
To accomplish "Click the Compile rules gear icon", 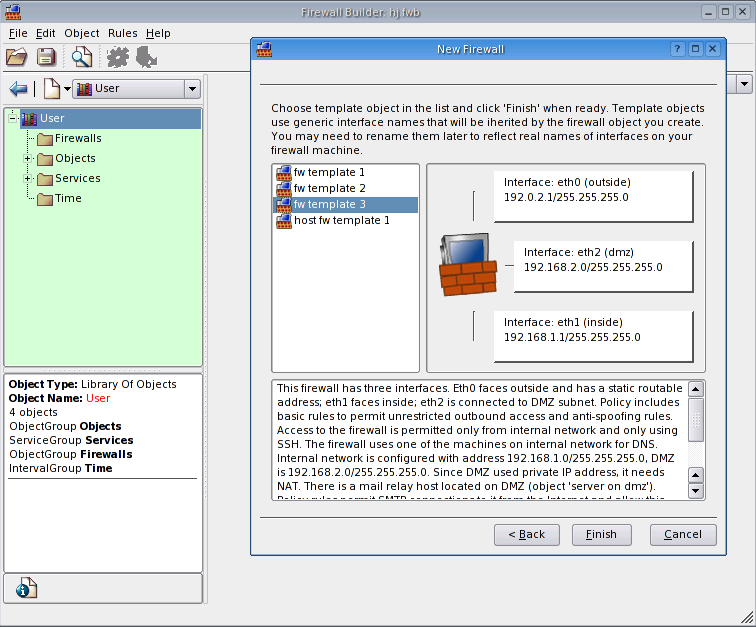I will pos(118,57).
